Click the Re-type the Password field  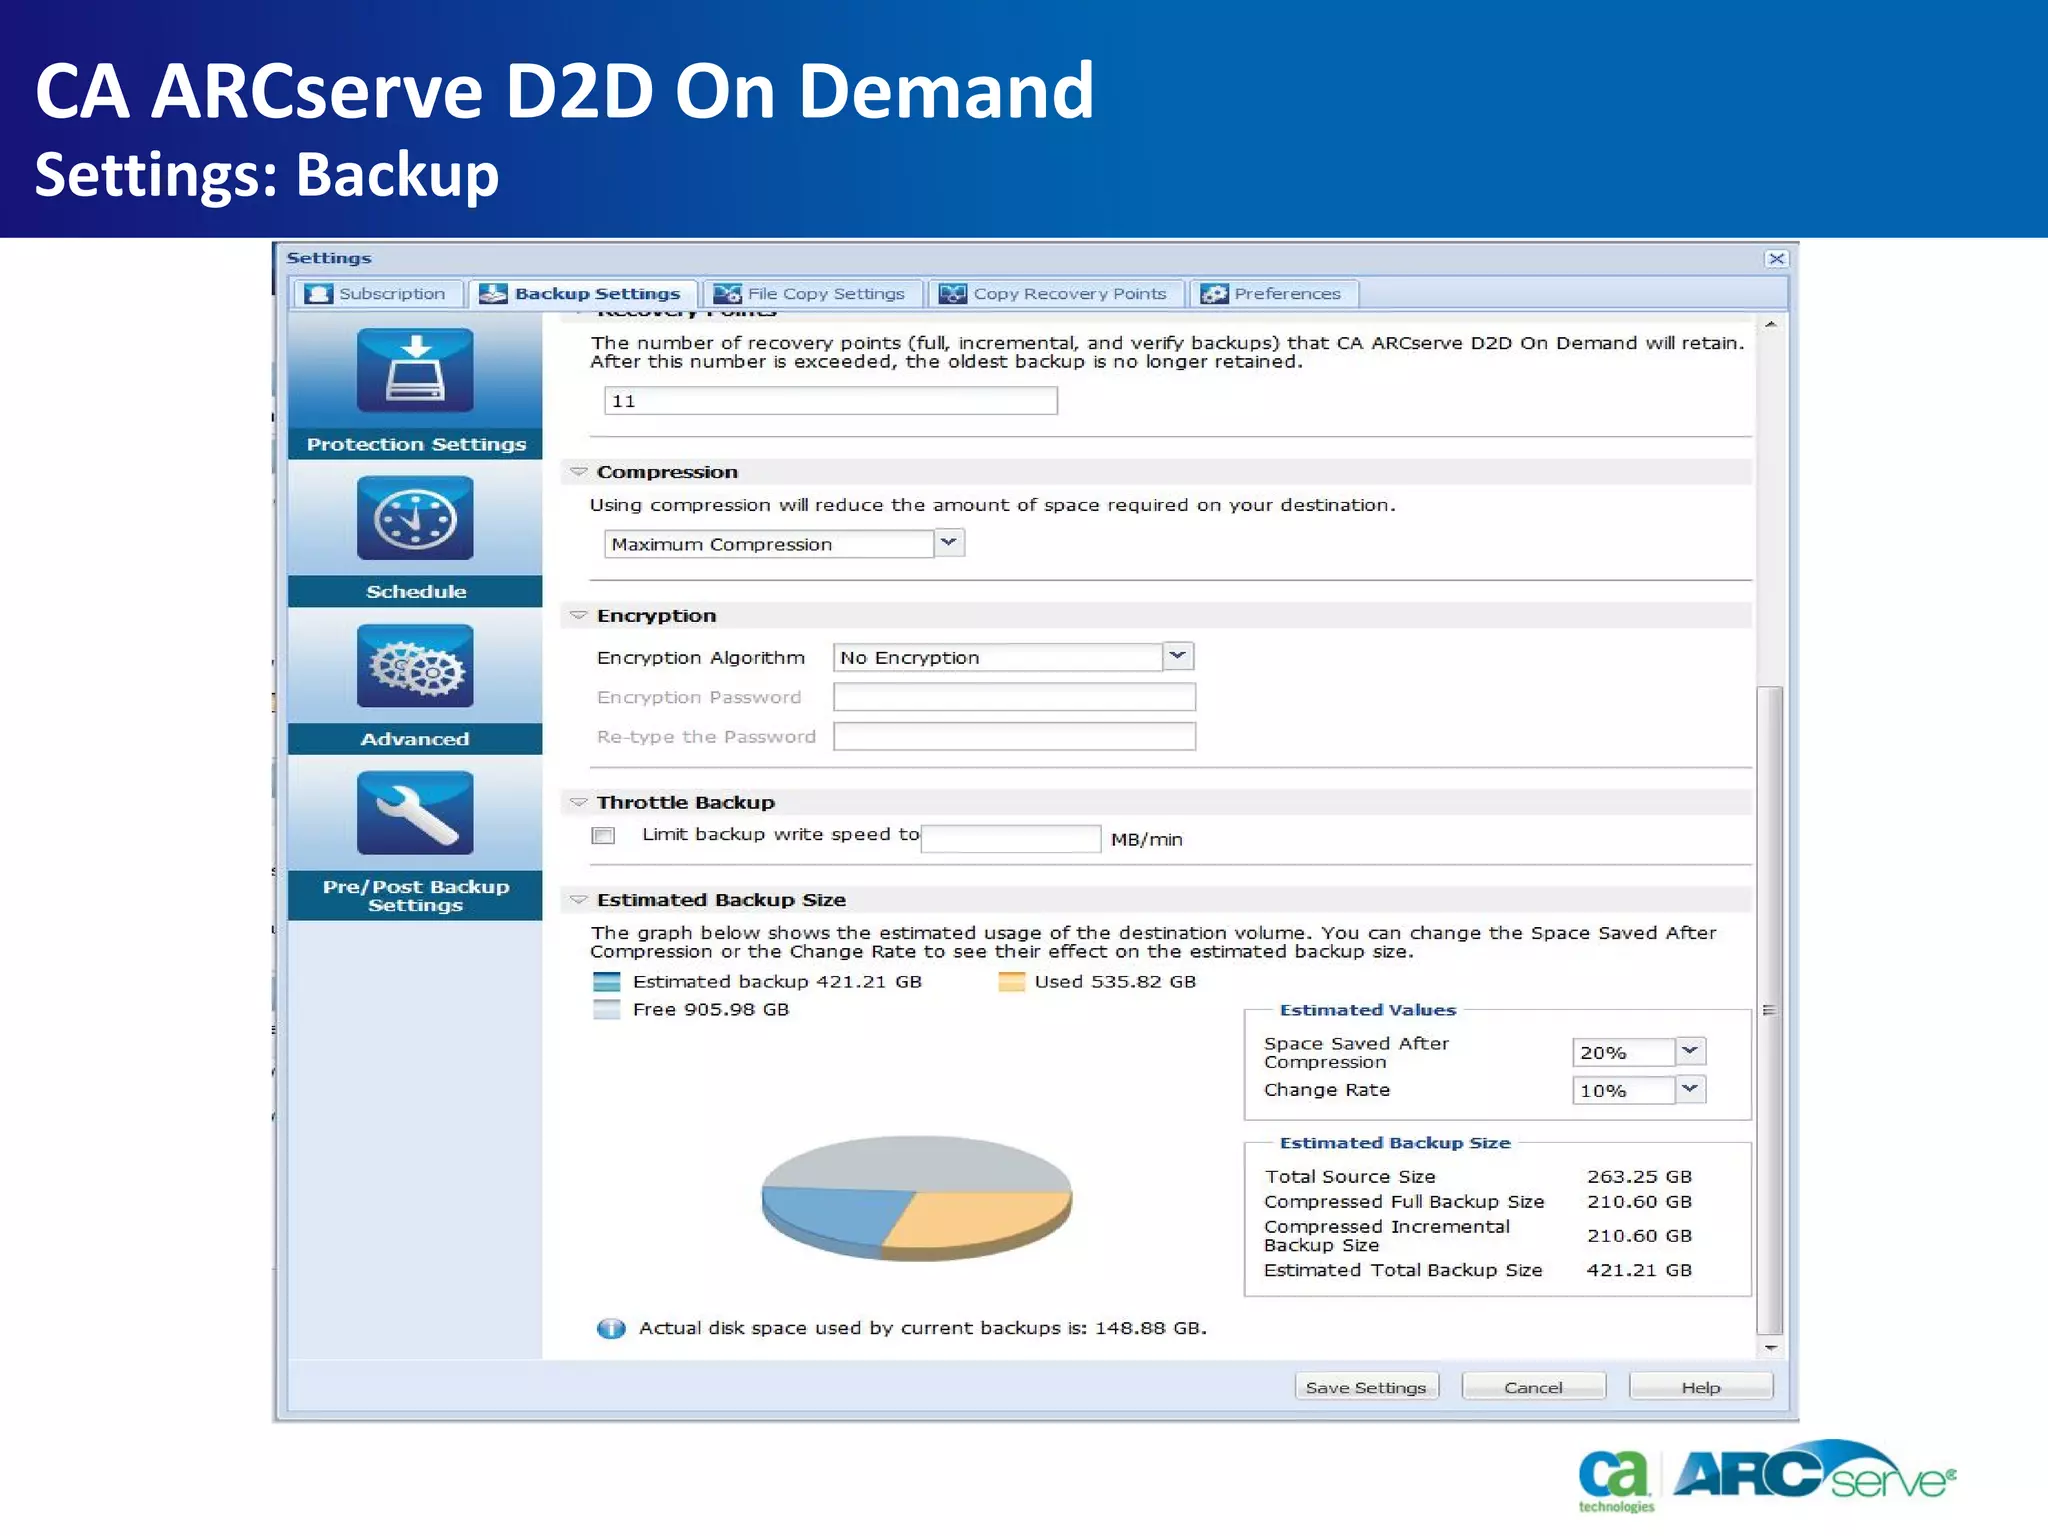pos(1015,737)
